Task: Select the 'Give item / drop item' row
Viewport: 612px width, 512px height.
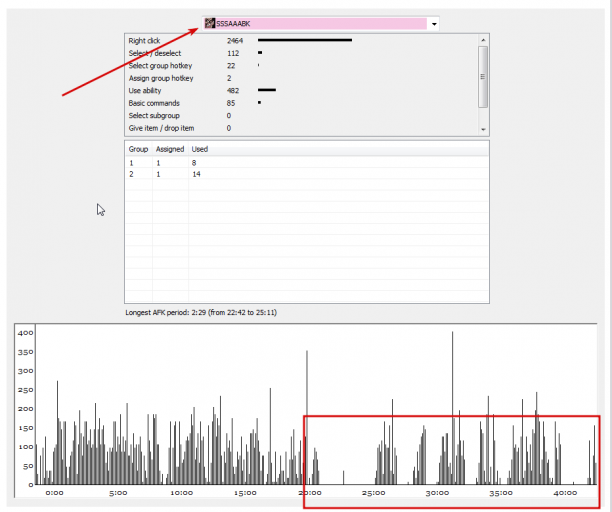Action: (x=301, y=128)
